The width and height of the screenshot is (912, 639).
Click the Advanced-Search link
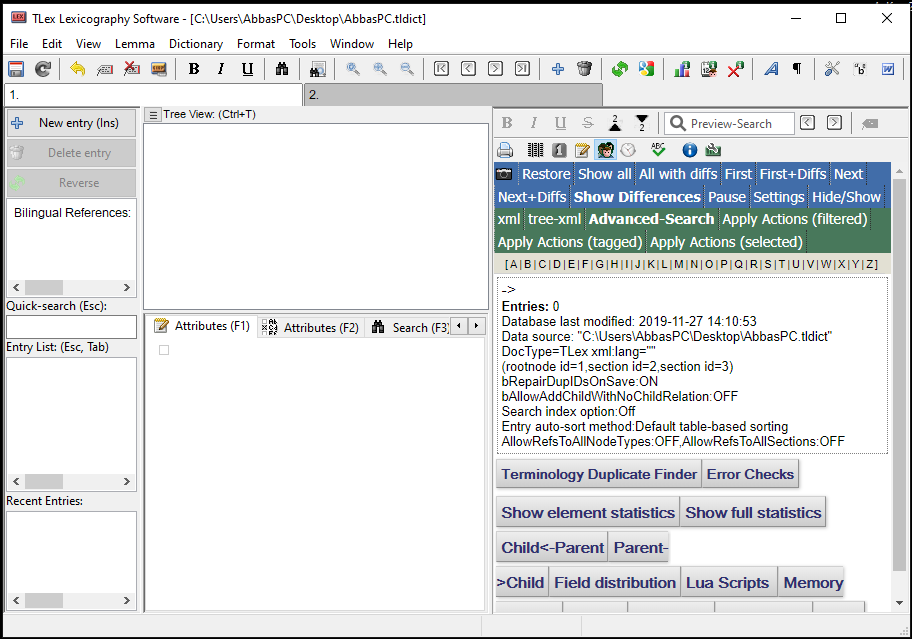click(651, 219)
